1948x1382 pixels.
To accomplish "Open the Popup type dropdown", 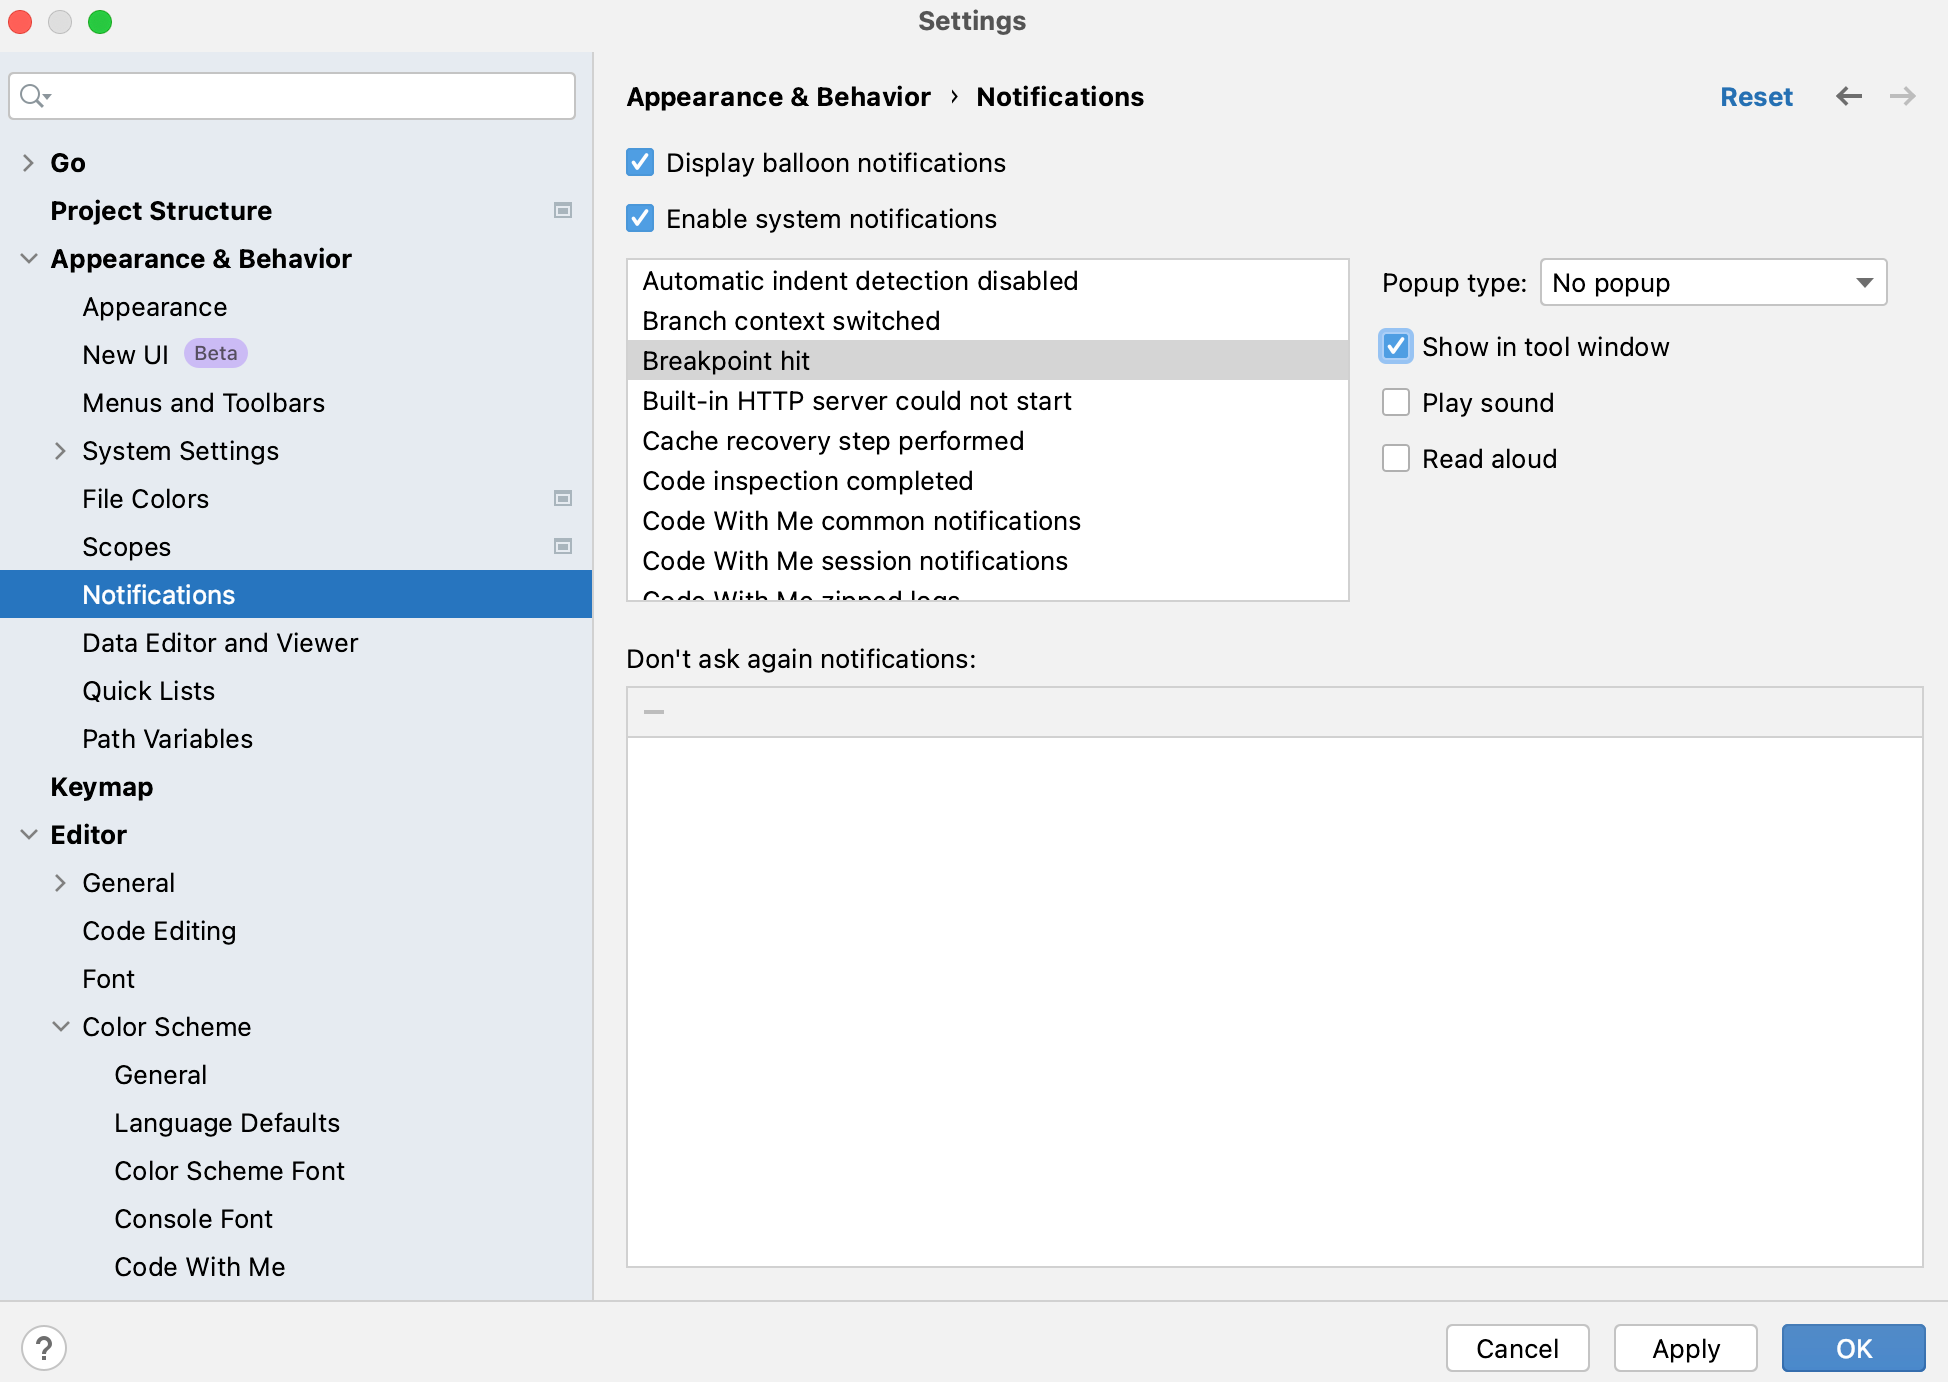I will point(1711,283).
